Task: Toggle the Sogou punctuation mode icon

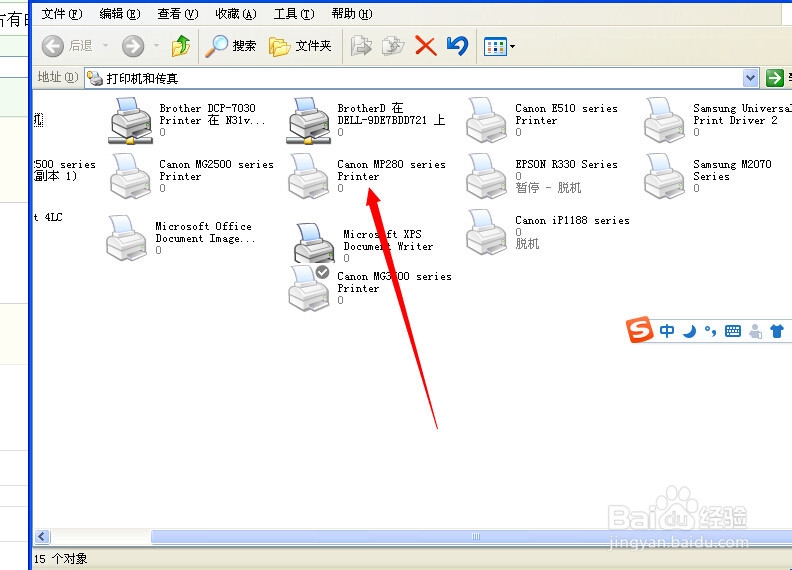Action: 711,331
